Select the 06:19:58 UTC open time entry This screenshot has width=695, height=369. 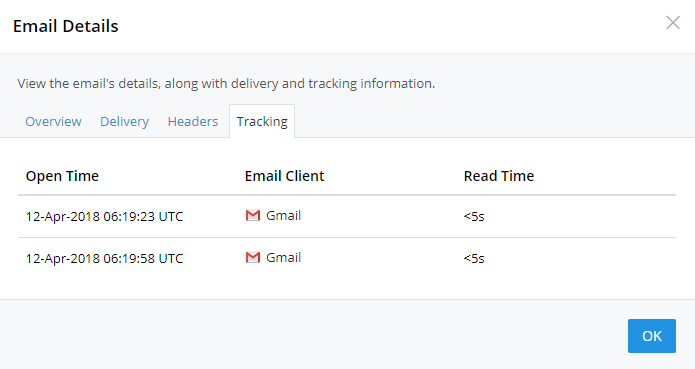tap(104, 258)
